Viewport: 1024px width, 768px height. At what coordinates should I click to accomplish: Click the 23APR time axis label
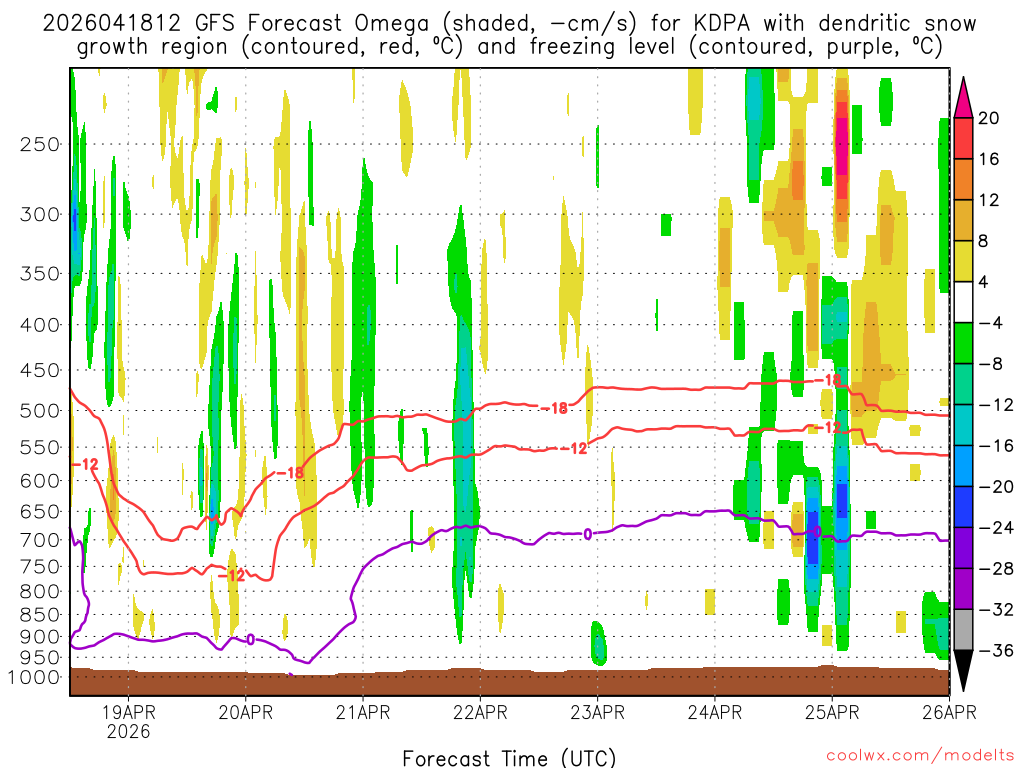(x=598, y=712)
